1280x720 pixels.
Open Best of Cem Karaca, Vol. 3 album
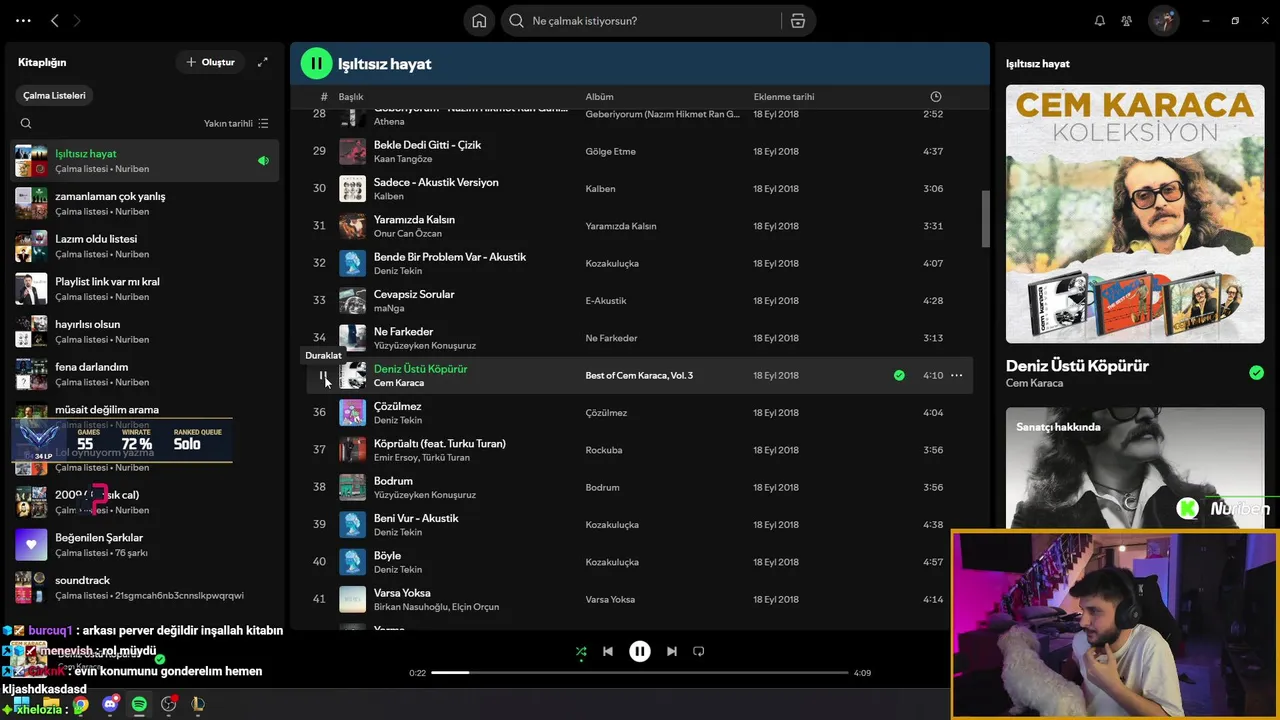coord(639,376)
